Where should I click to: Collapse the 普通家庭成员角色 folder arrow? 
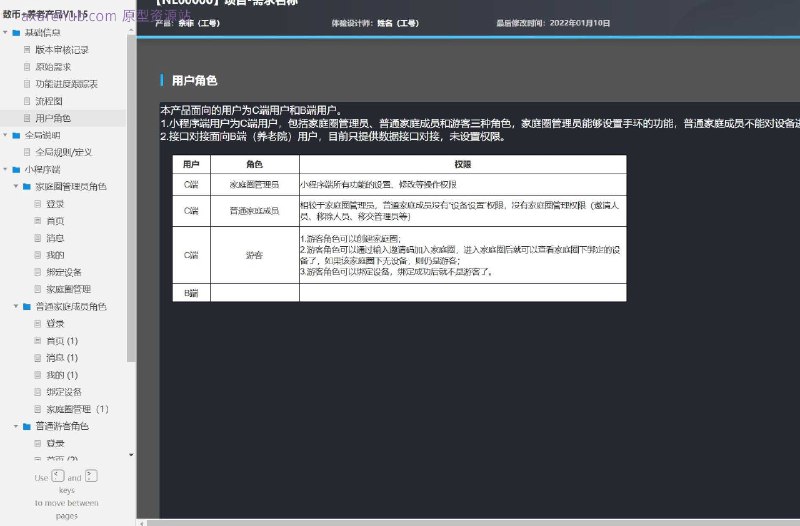click(16, 307)
